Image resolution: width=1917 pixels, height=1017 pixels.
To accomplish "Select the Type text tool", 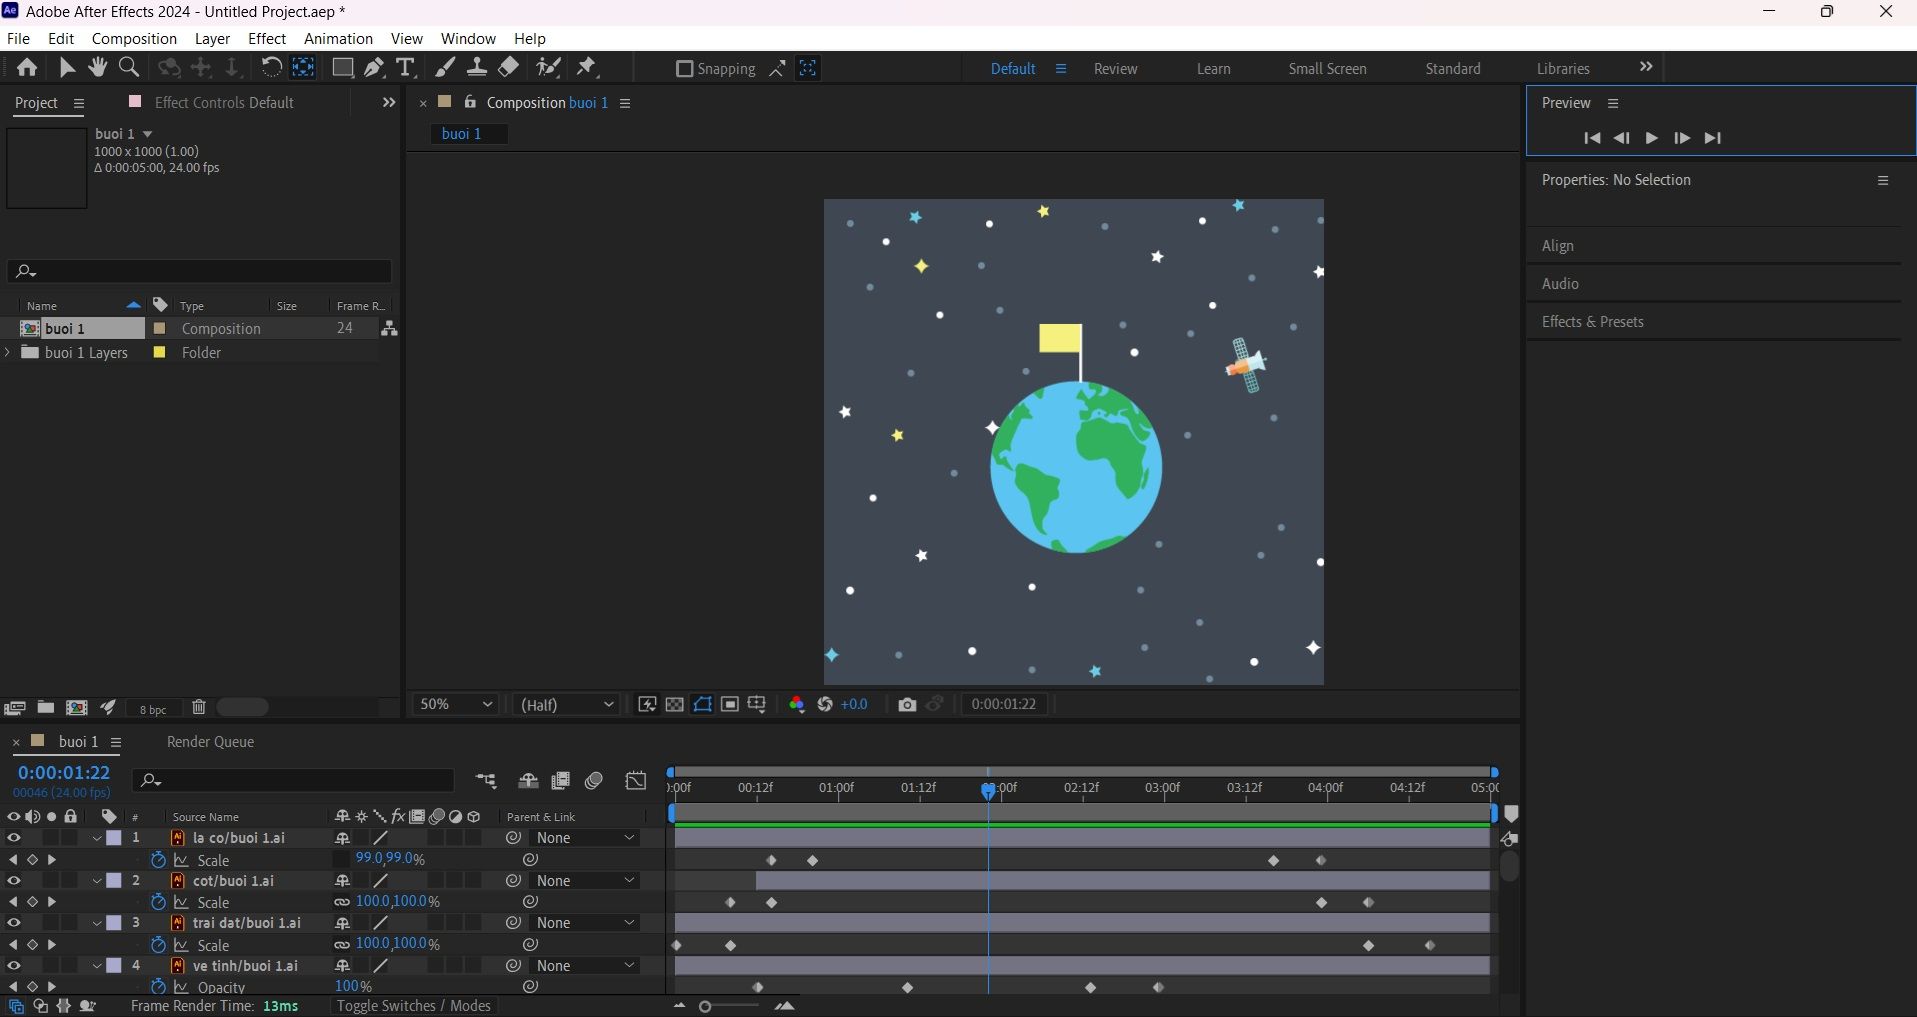I will point(405,67).
